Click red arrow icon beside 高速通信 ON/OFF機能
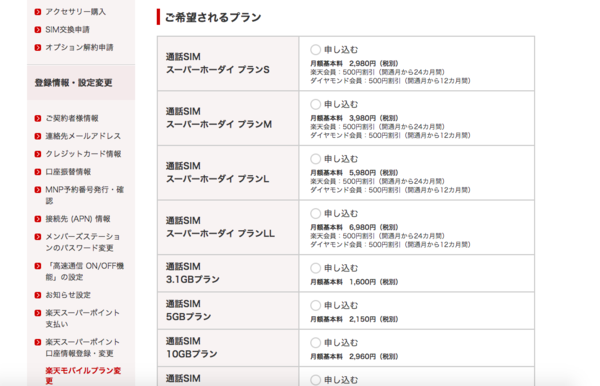This screenshot has height=386, width=600. point(38,266)
